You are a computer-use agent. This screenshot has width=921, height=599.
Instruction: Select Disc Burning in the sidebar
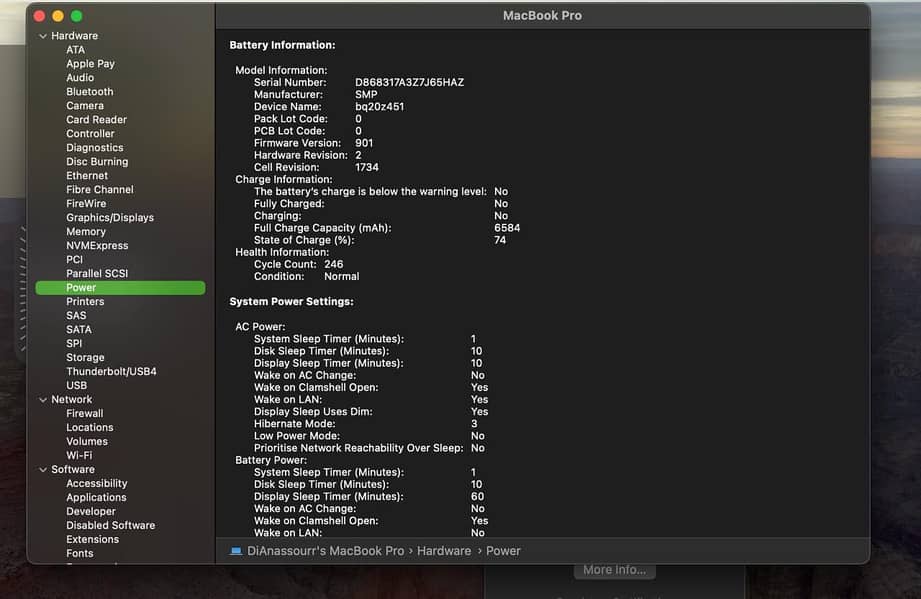pyautogui.click(x=97, y=161)
